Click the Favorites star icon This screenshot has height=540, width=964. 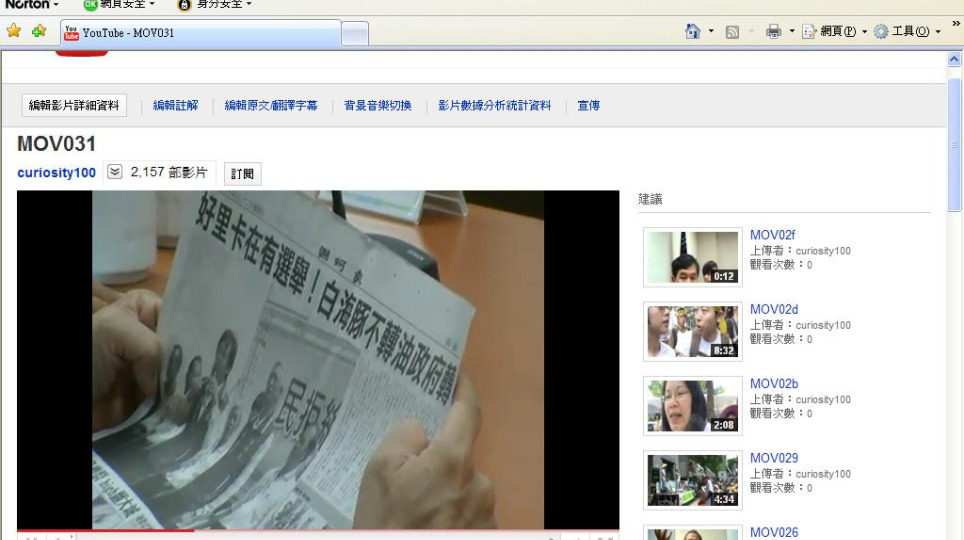pos(14,32)
